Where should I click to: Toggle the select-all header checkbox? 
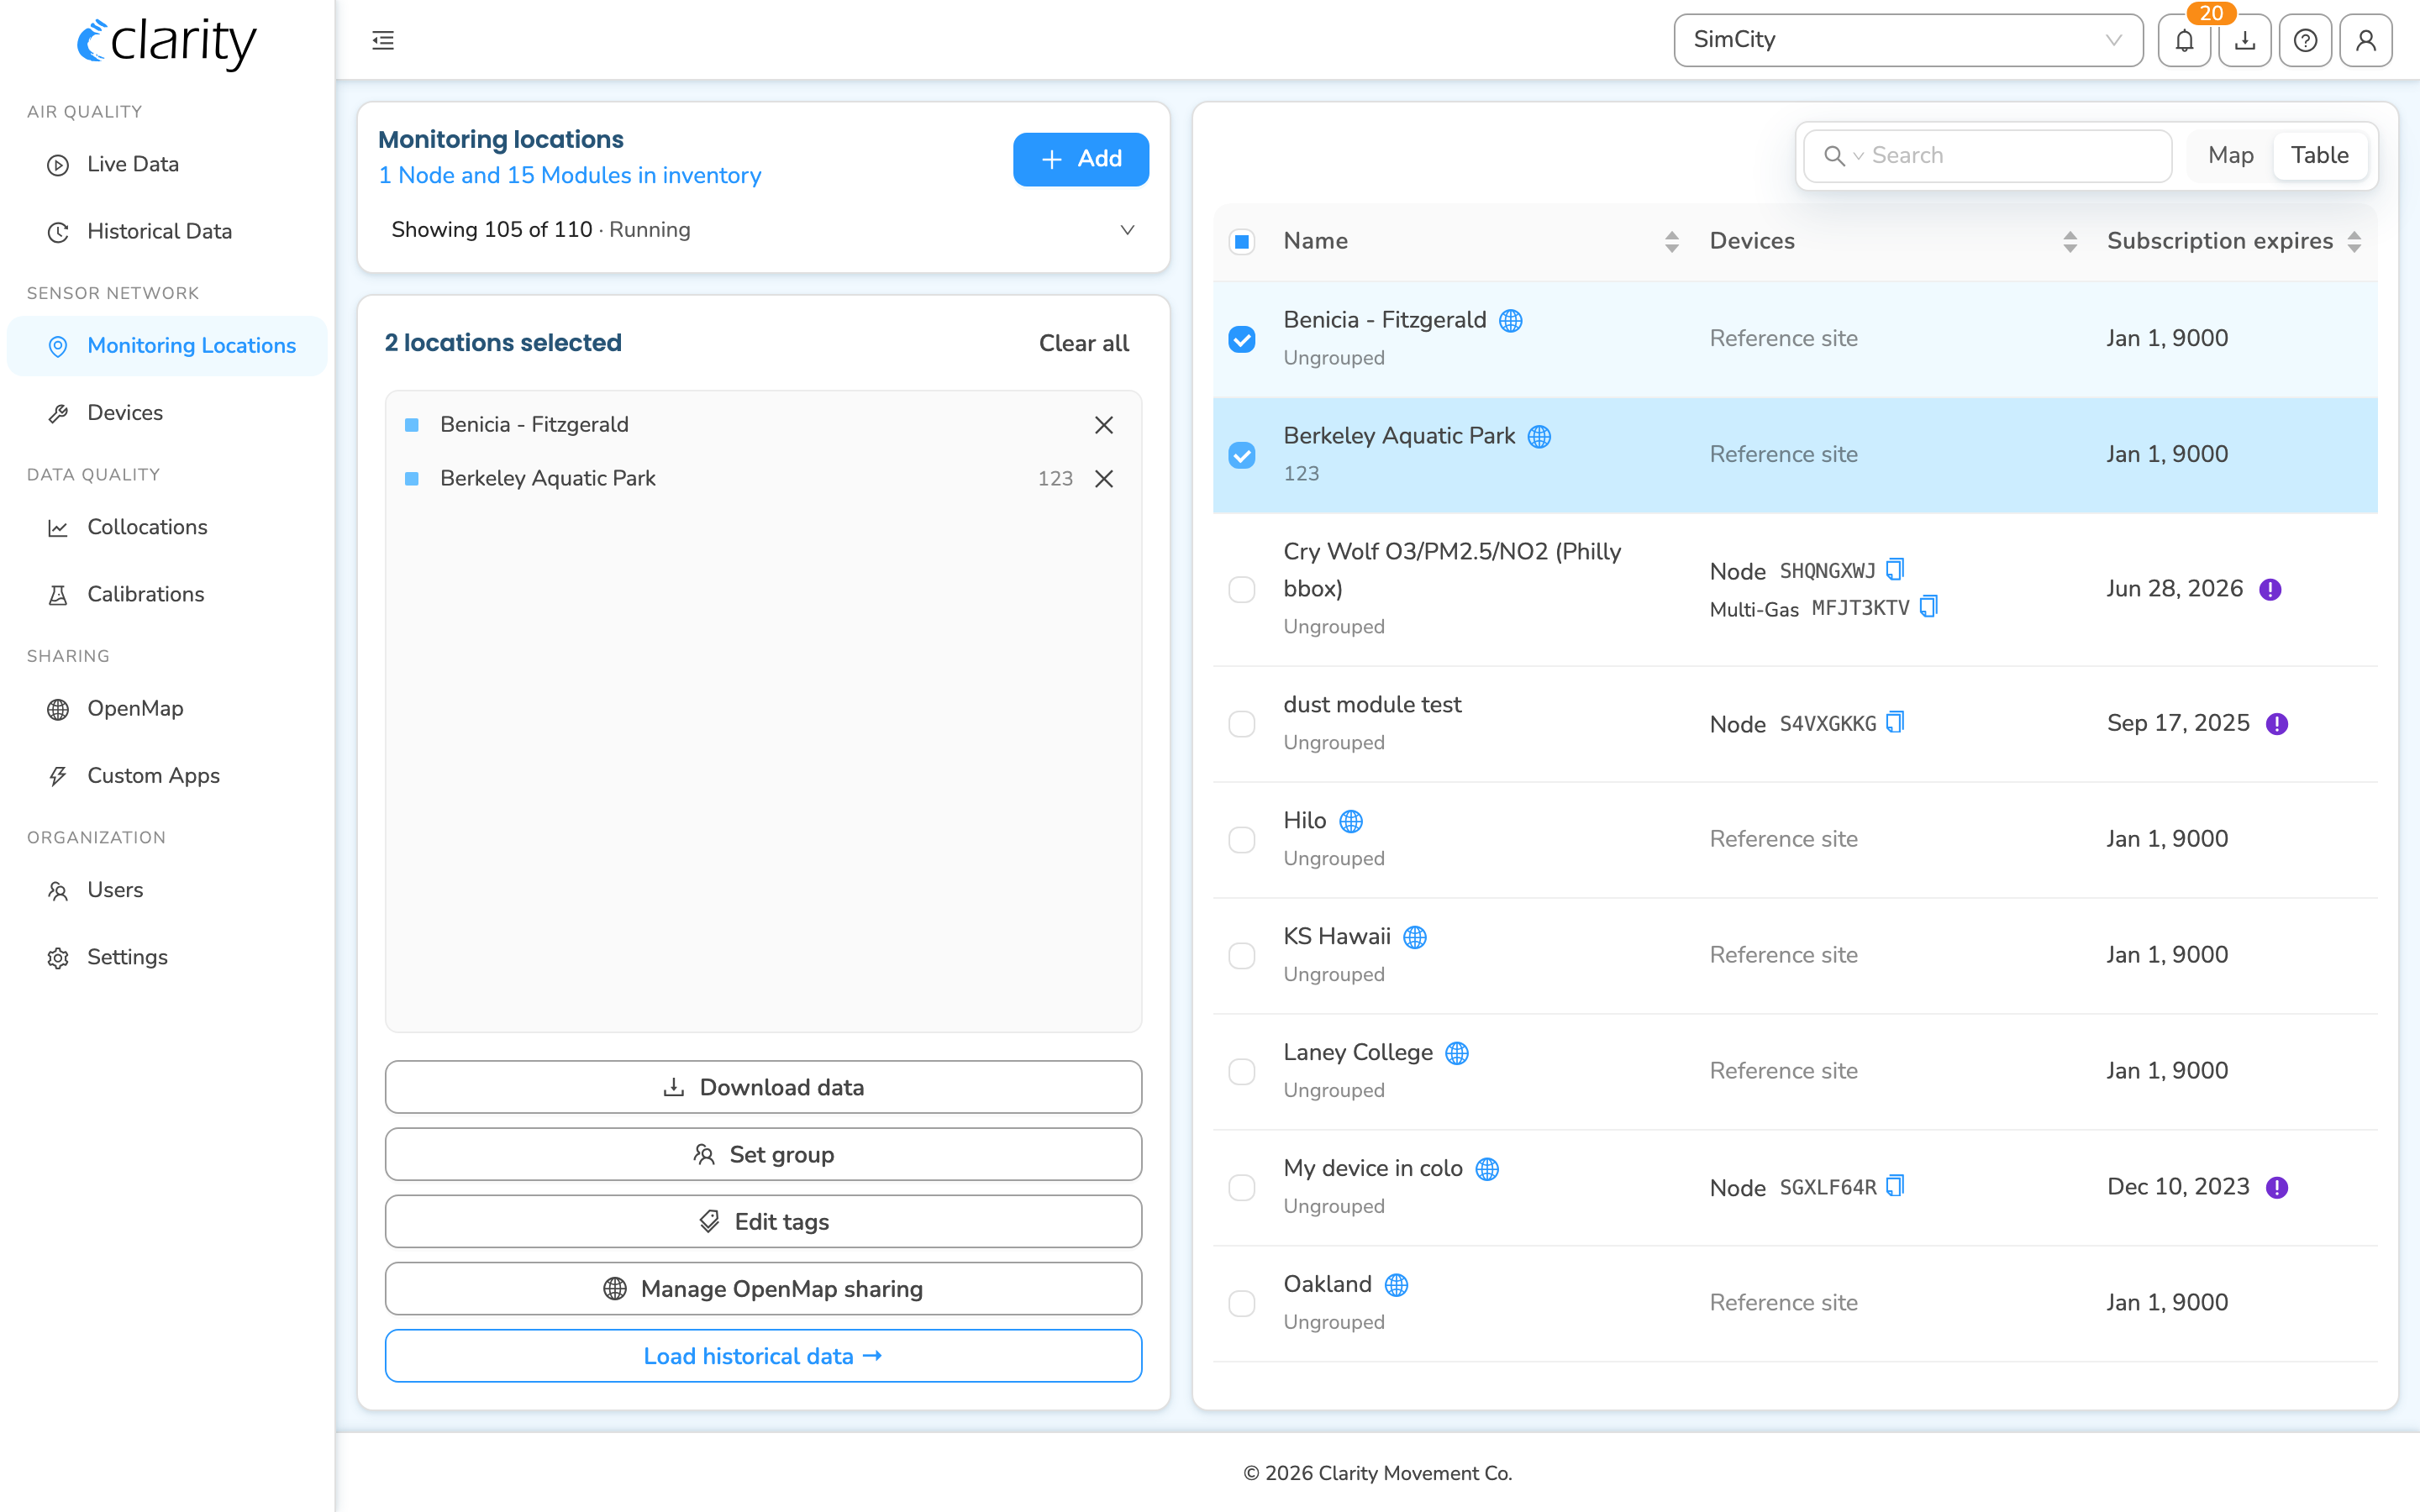pyautogui.click(x=1242, y=241)
